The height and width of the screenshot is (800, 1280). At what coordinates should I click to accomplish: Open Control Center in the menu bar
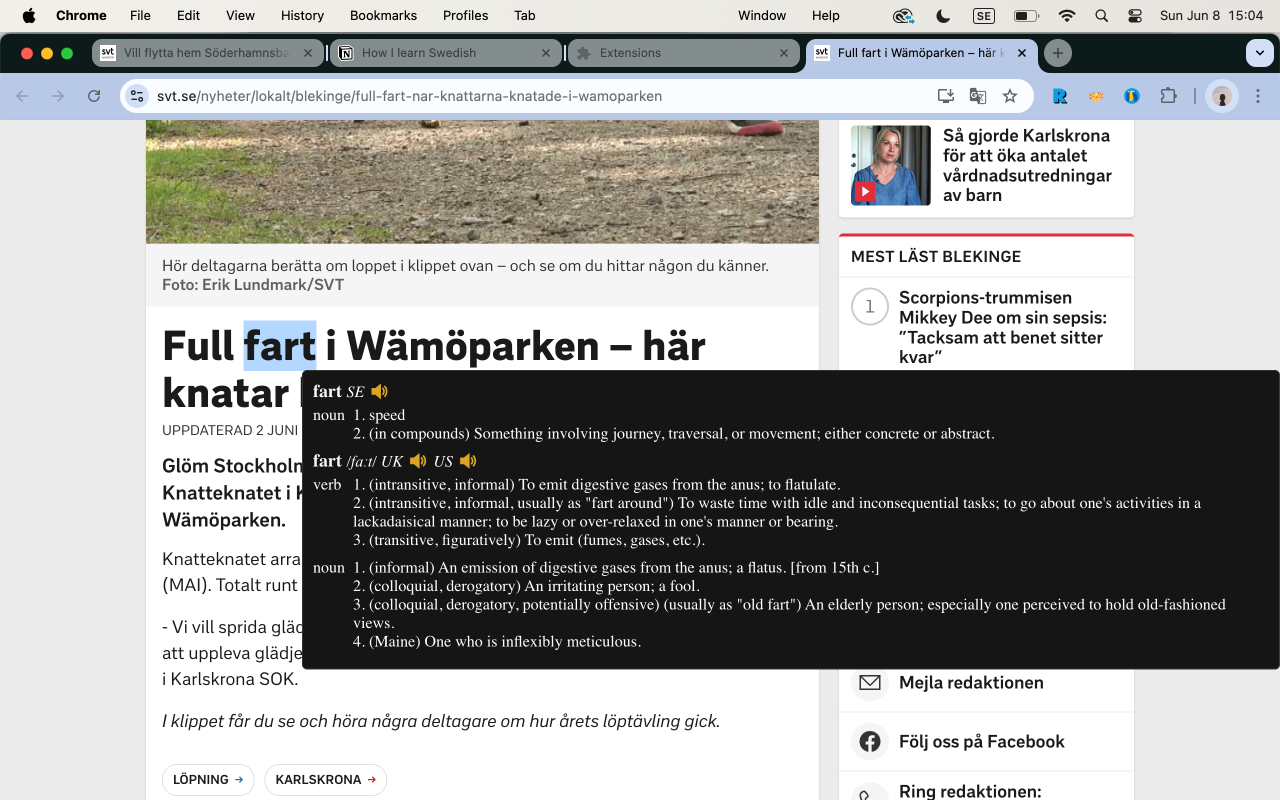[x=1134, y=15]
